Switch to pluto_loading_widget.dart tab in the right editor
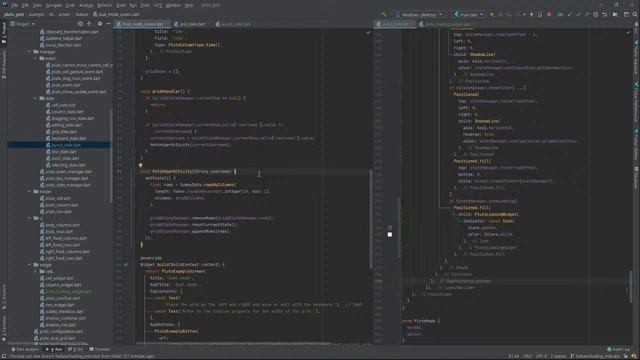This screenshot has height=360, width=640. [448, 24]
